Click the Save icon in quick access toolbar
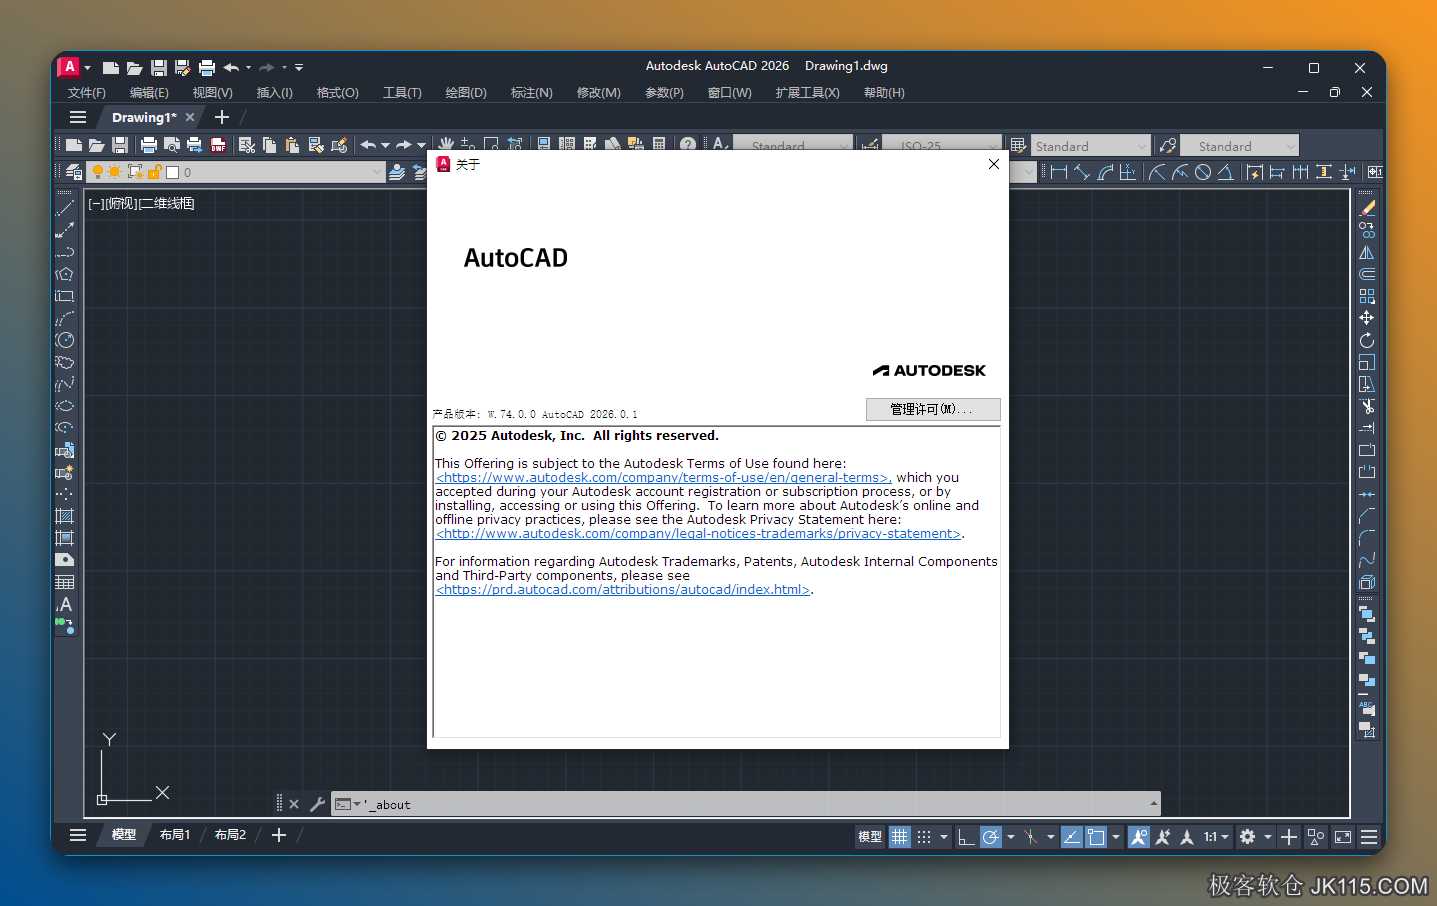 (x=159, y=67)
